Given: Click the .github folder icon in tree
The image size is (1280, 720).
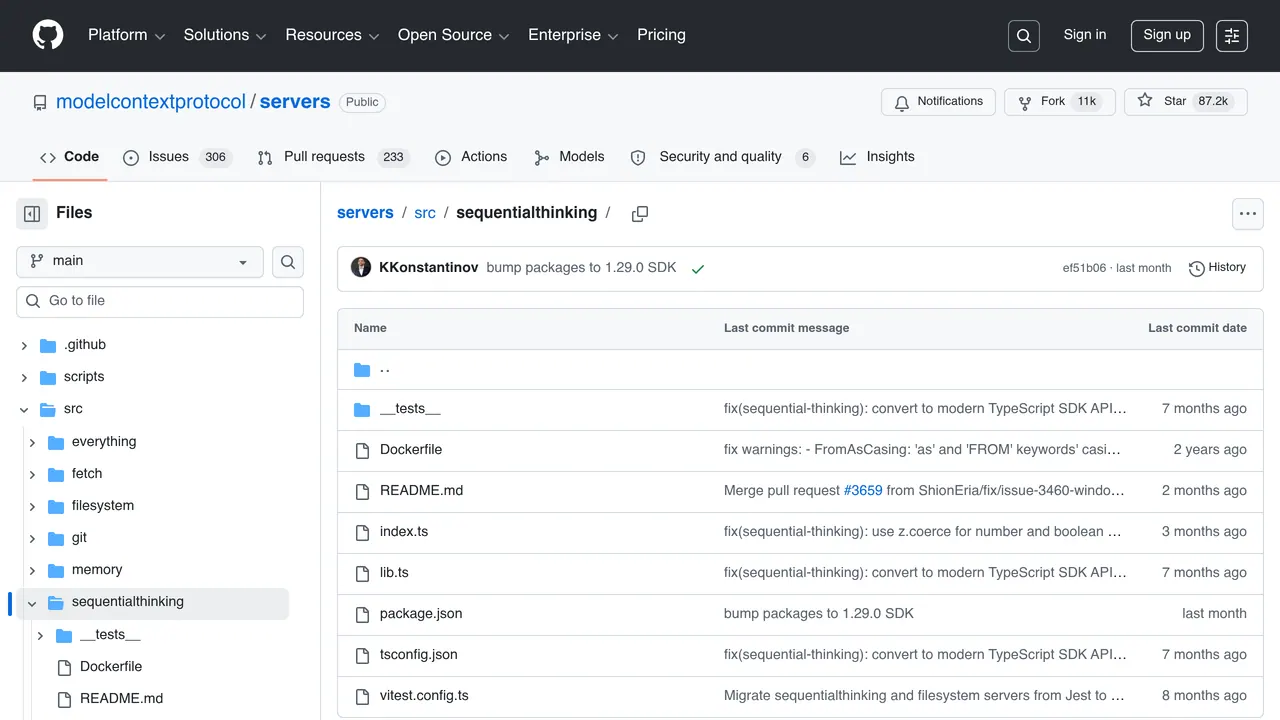Looking at the screenshot, I should [48, 345].
